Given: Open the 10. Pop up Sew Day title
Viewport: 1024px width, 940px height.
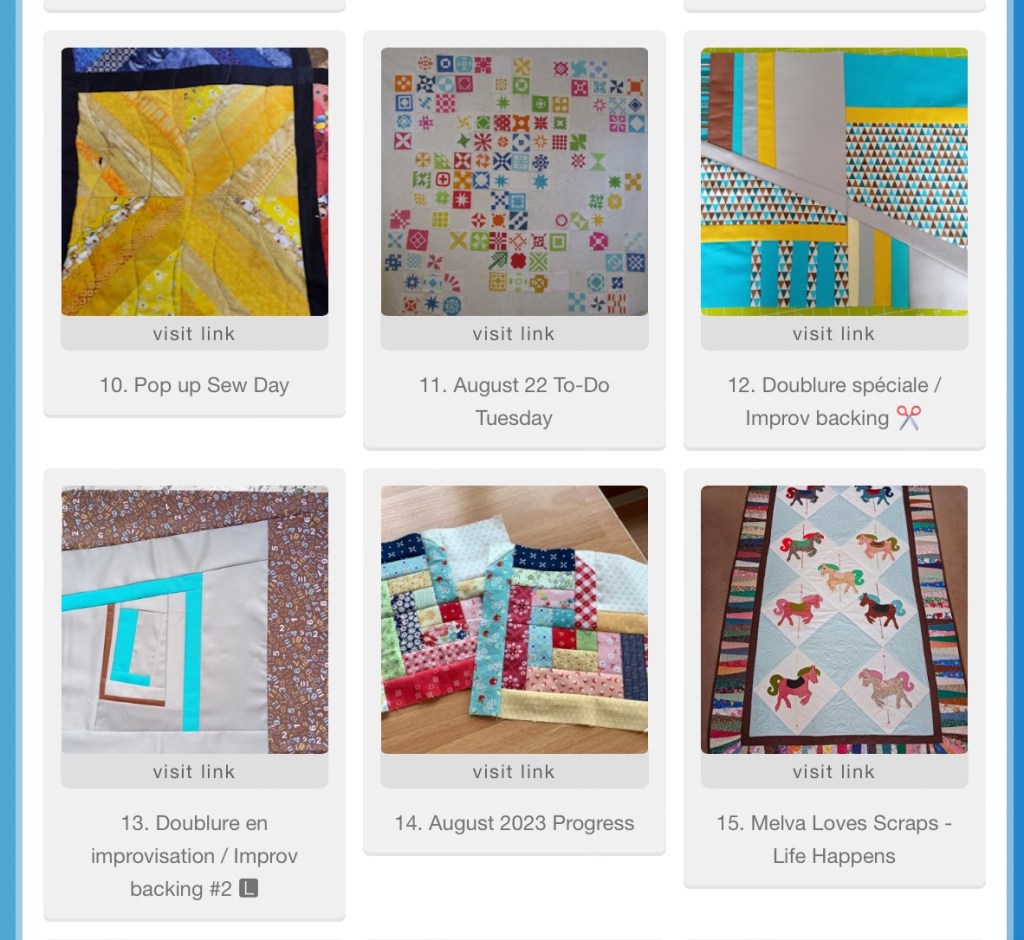Looking at the screenshot, I should (194, 385).
